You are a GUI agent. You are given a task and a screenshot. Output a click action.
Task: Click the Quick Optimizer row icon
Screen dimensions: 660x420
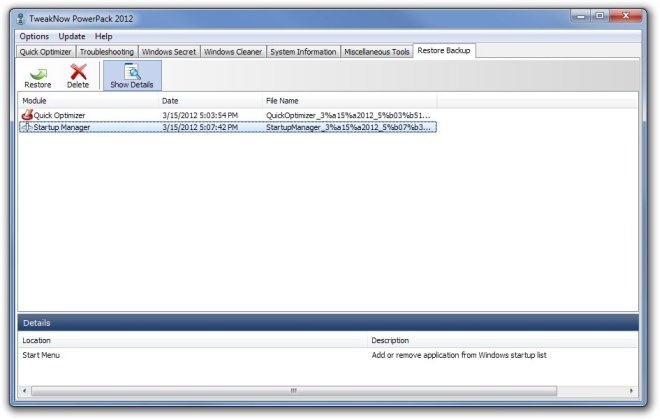tap(27, 114)
